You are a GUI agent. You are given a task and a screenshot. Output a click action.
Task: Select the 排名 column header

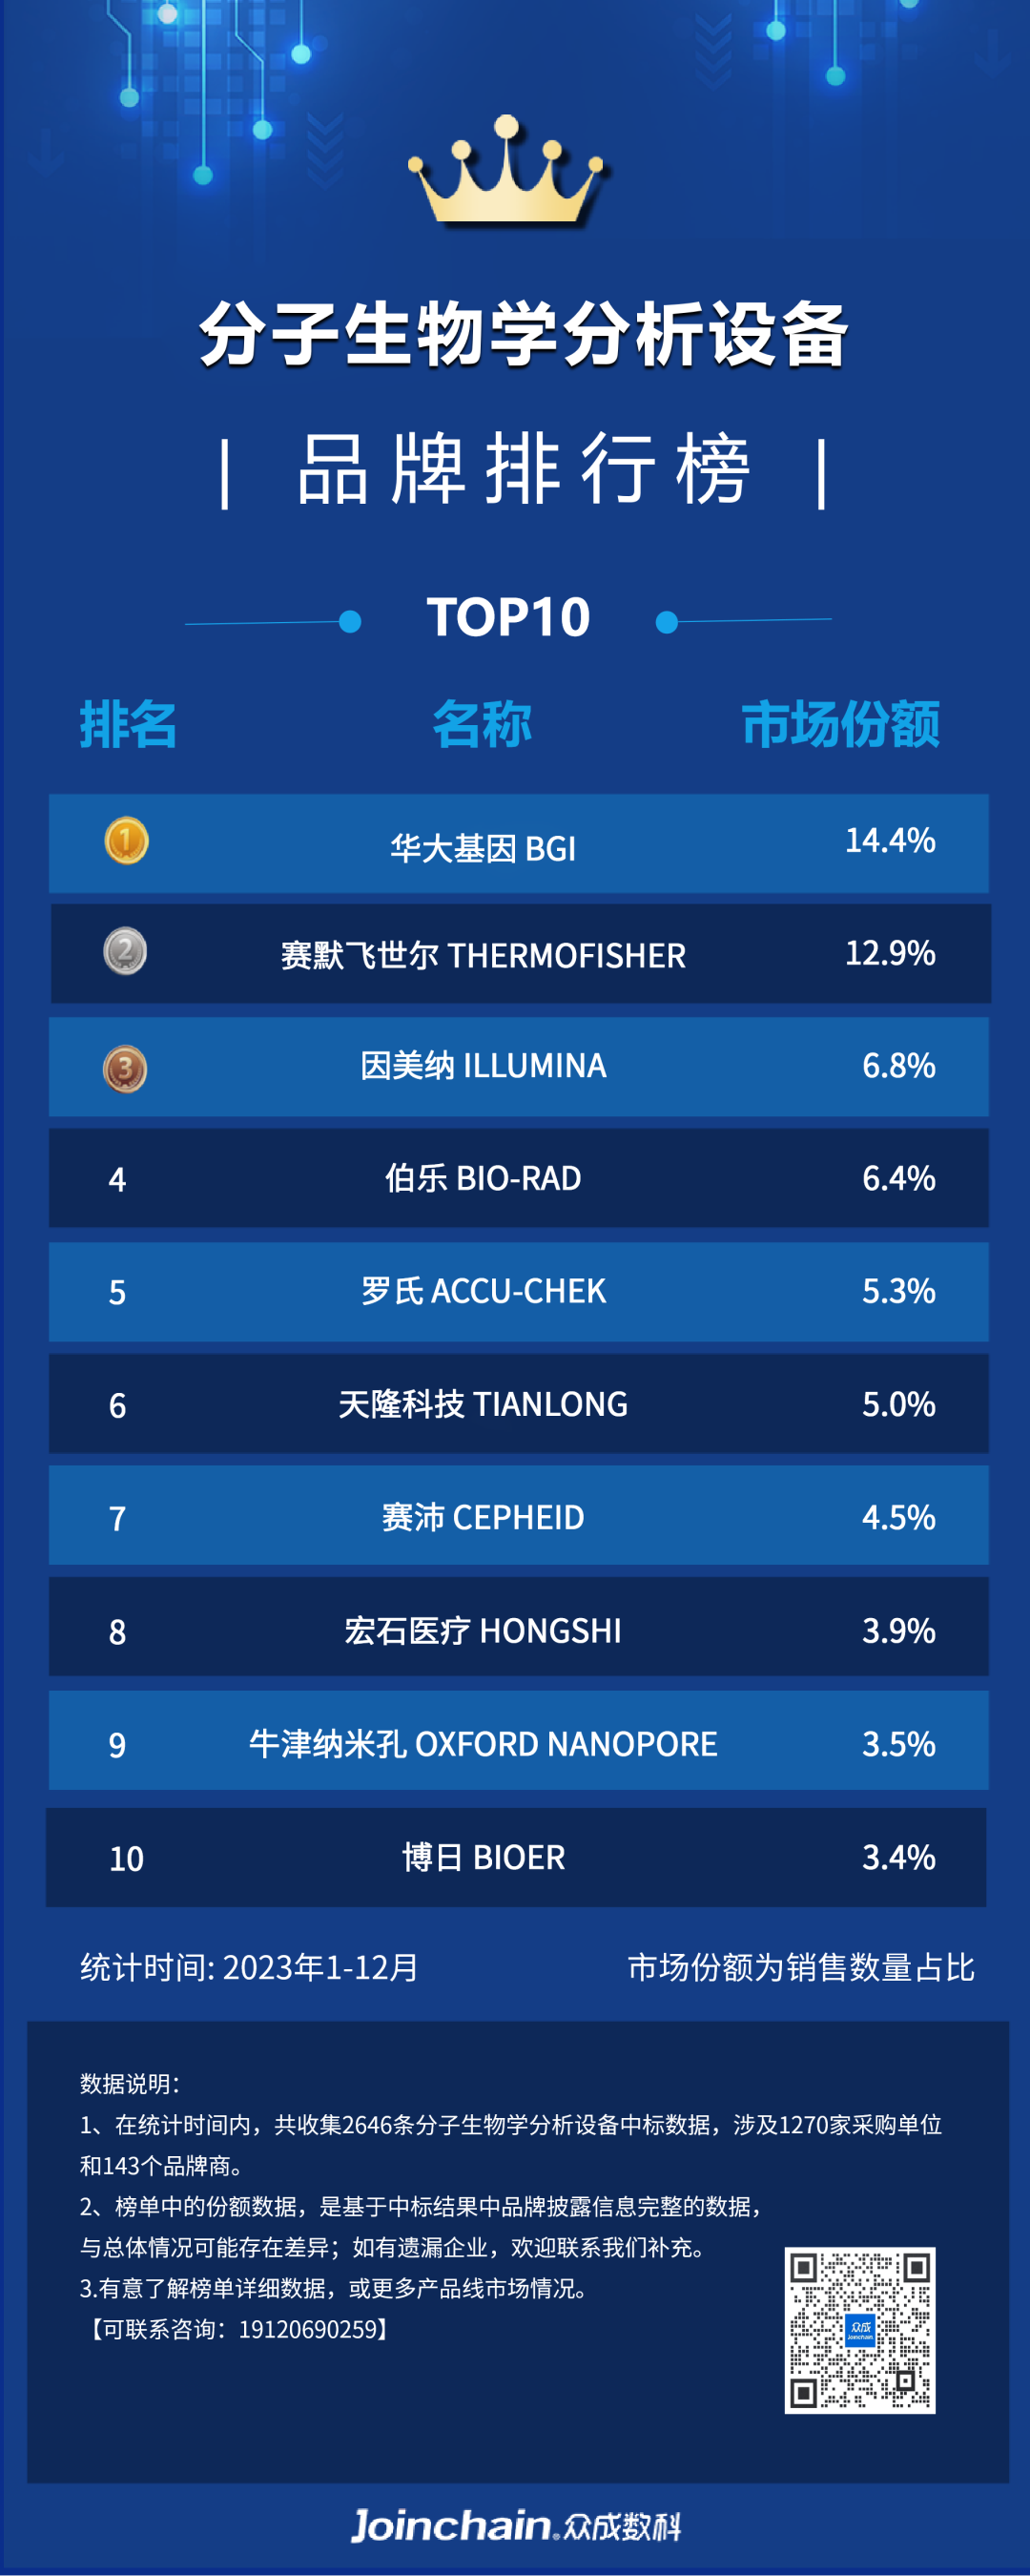coord(128,724)
